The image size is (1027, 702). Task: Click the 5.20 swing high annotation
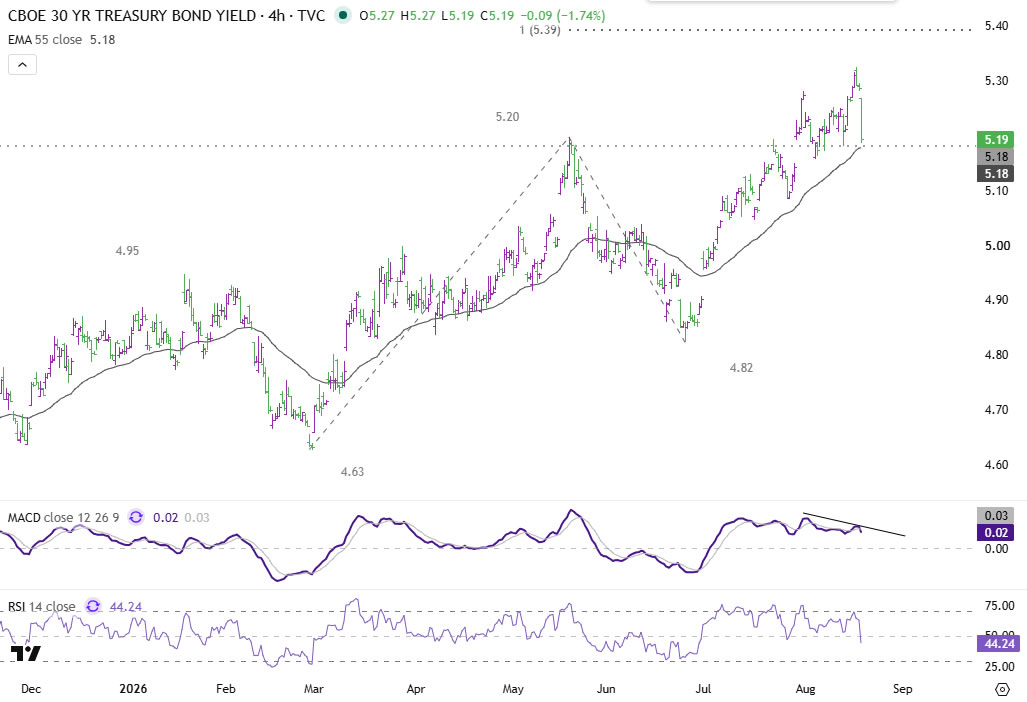[507, 117]
